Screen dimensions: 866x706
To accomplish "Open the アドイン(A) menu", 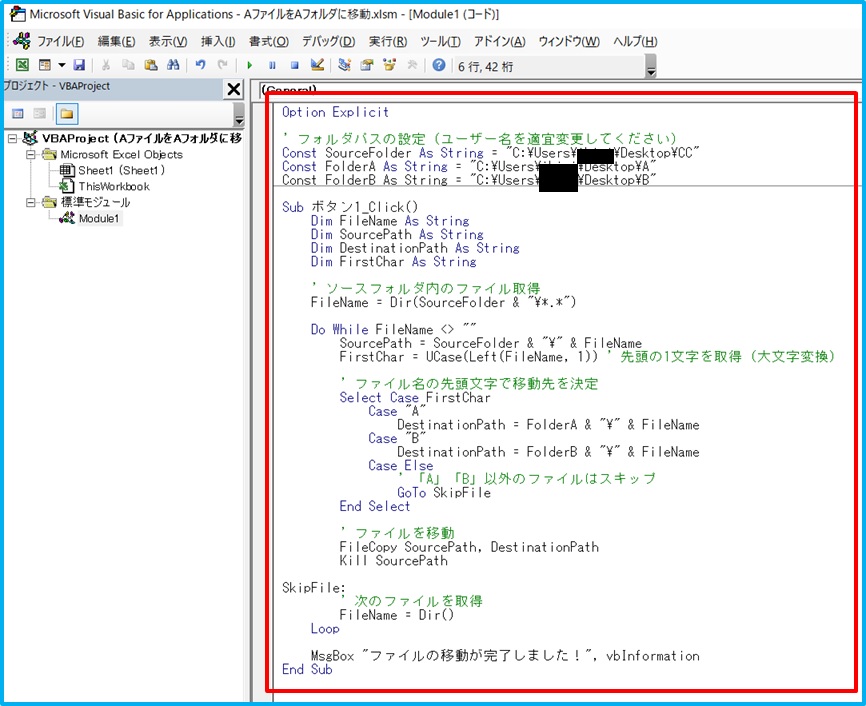I will click(499, 41).
